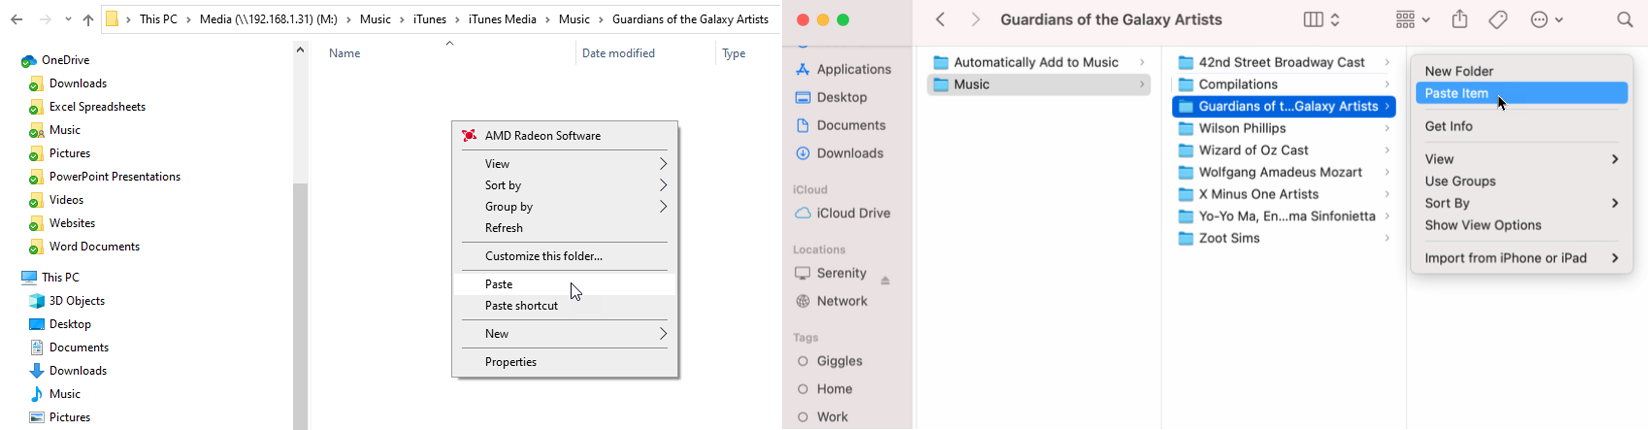Click Forward arrow in Windows Explorer
The height and width of the screenshot is (430, 1648).
coord(45,19)
